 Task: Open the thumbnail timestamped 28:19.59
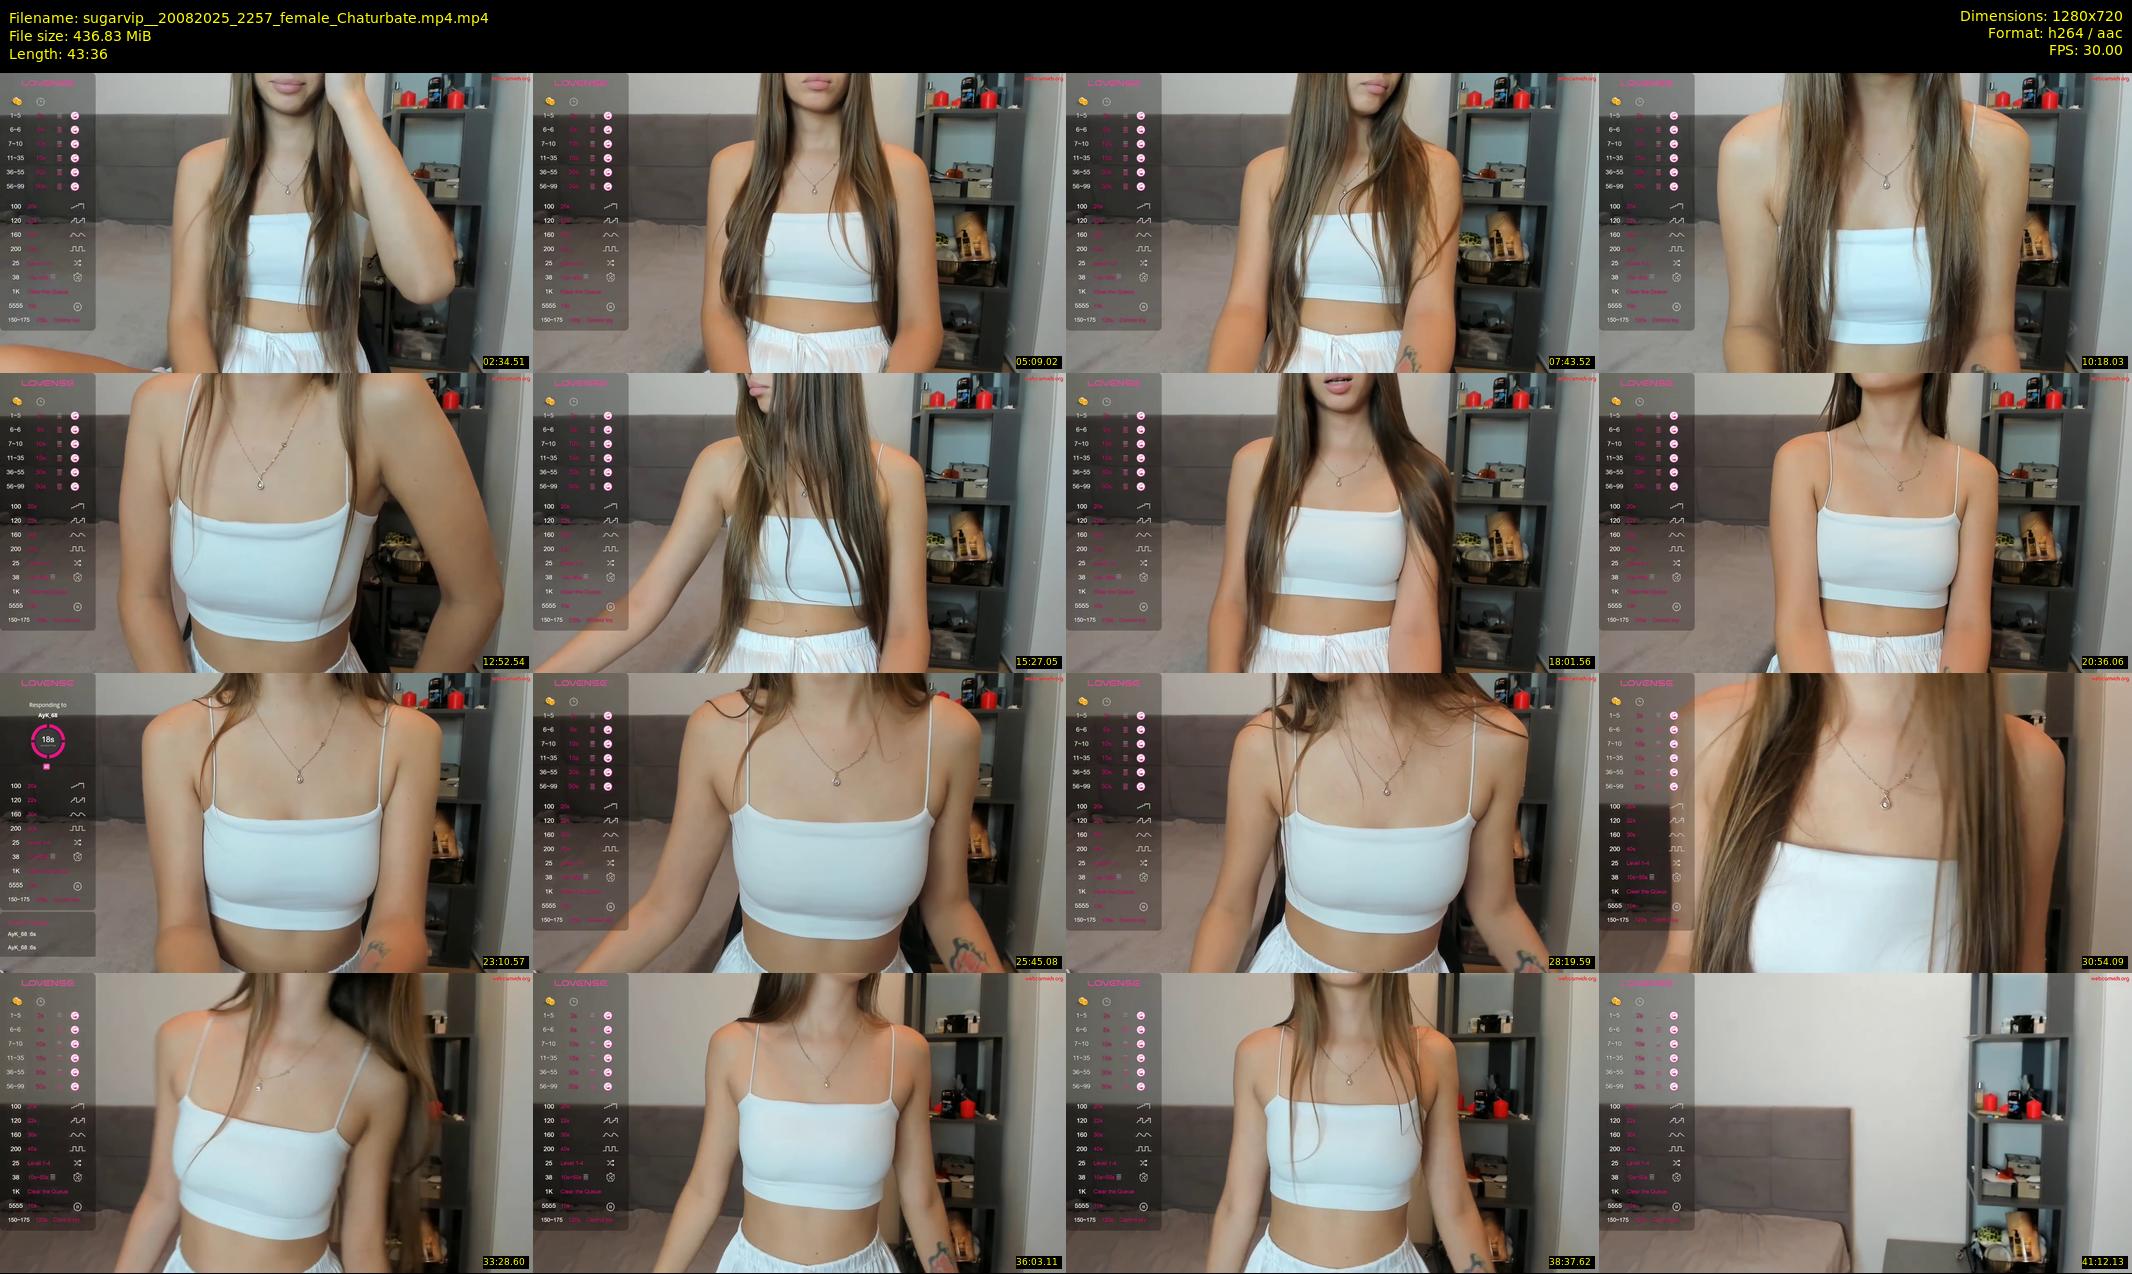[x=1331, y=822]
